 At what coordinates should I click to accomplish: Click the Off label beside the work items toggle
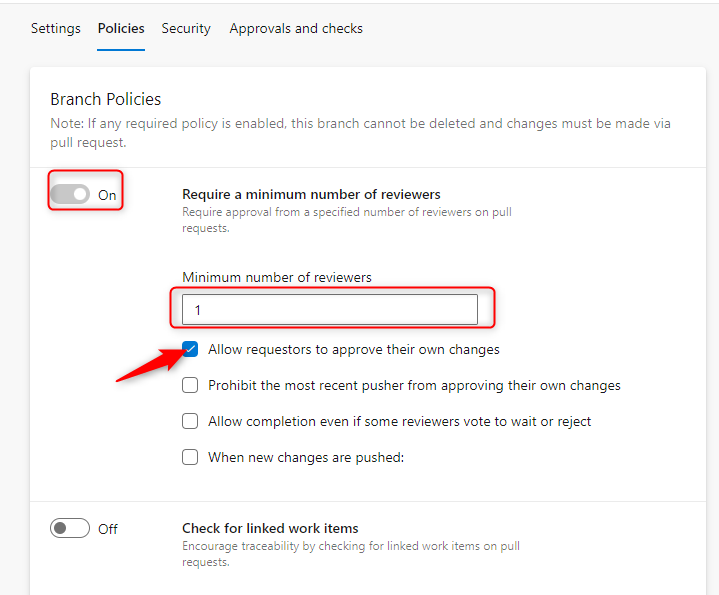(108, 529)
